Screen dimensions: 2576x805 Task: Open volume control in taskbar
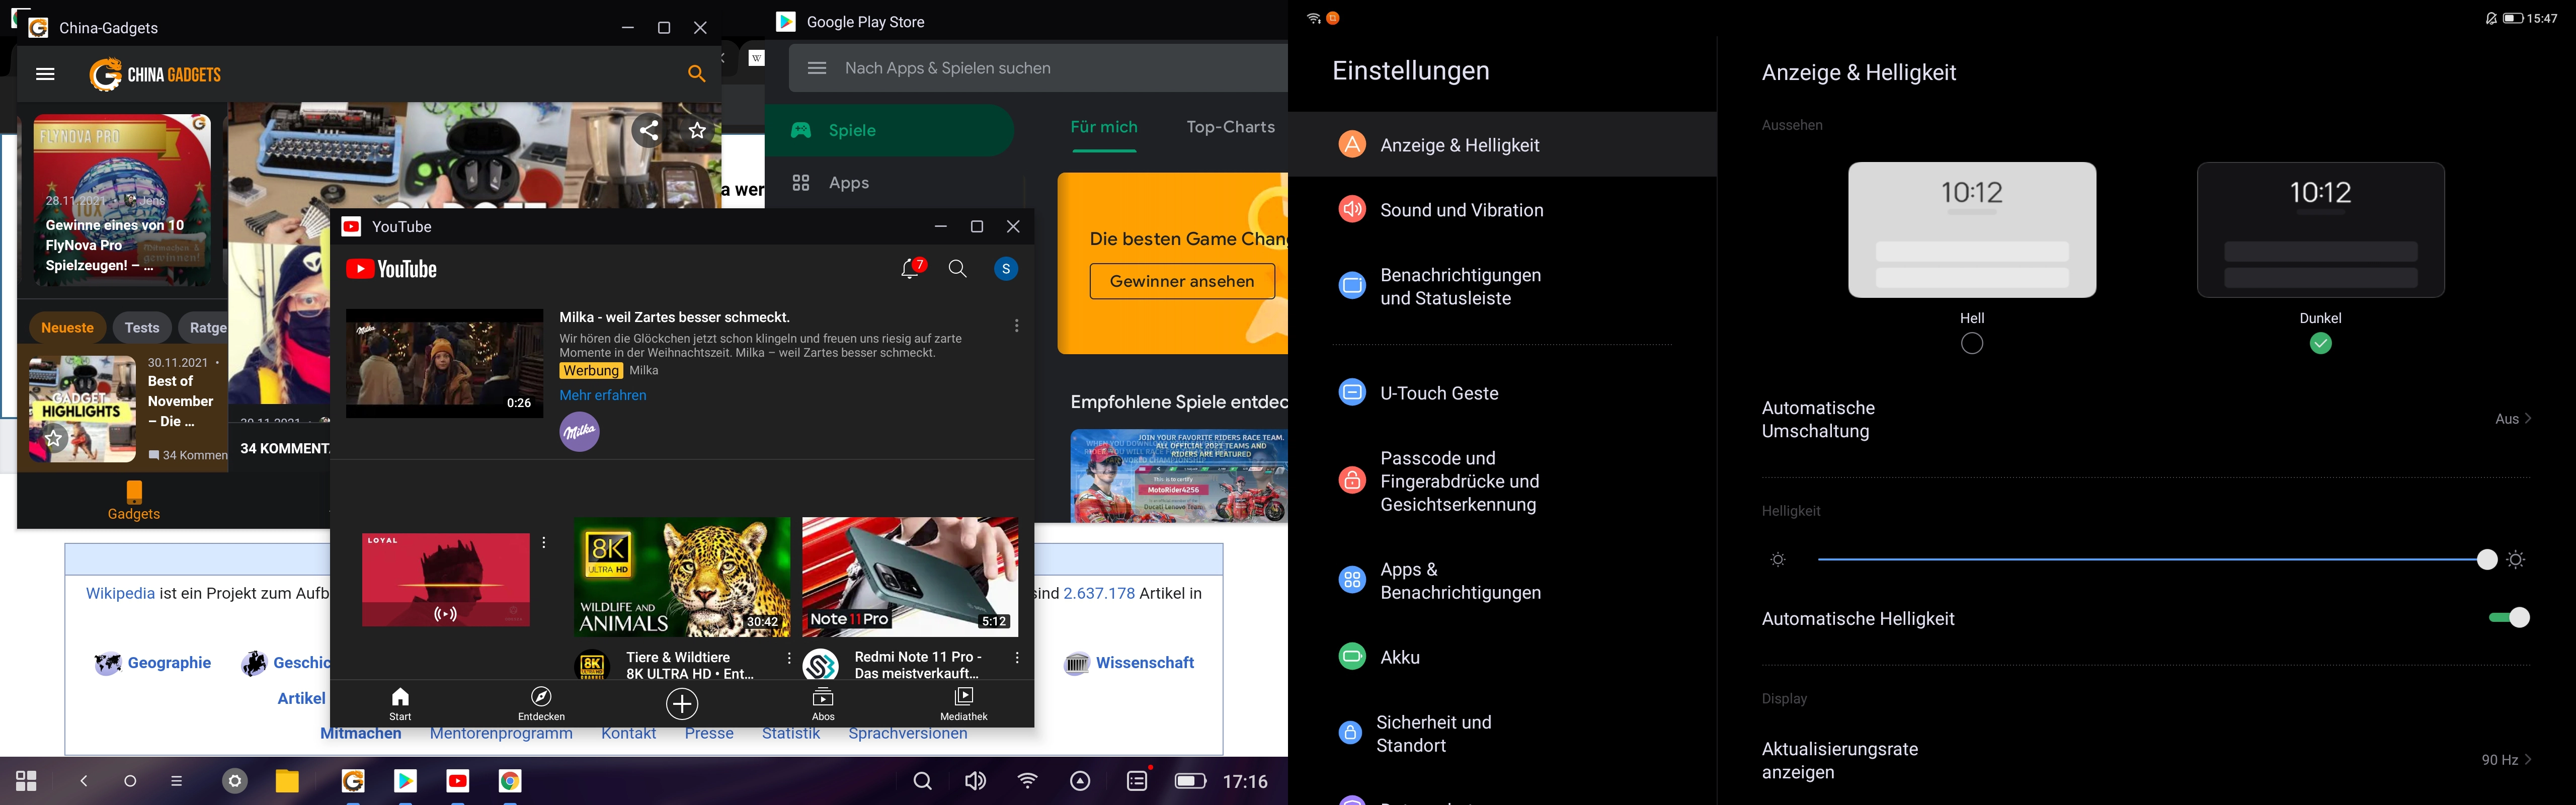point(976,781)
